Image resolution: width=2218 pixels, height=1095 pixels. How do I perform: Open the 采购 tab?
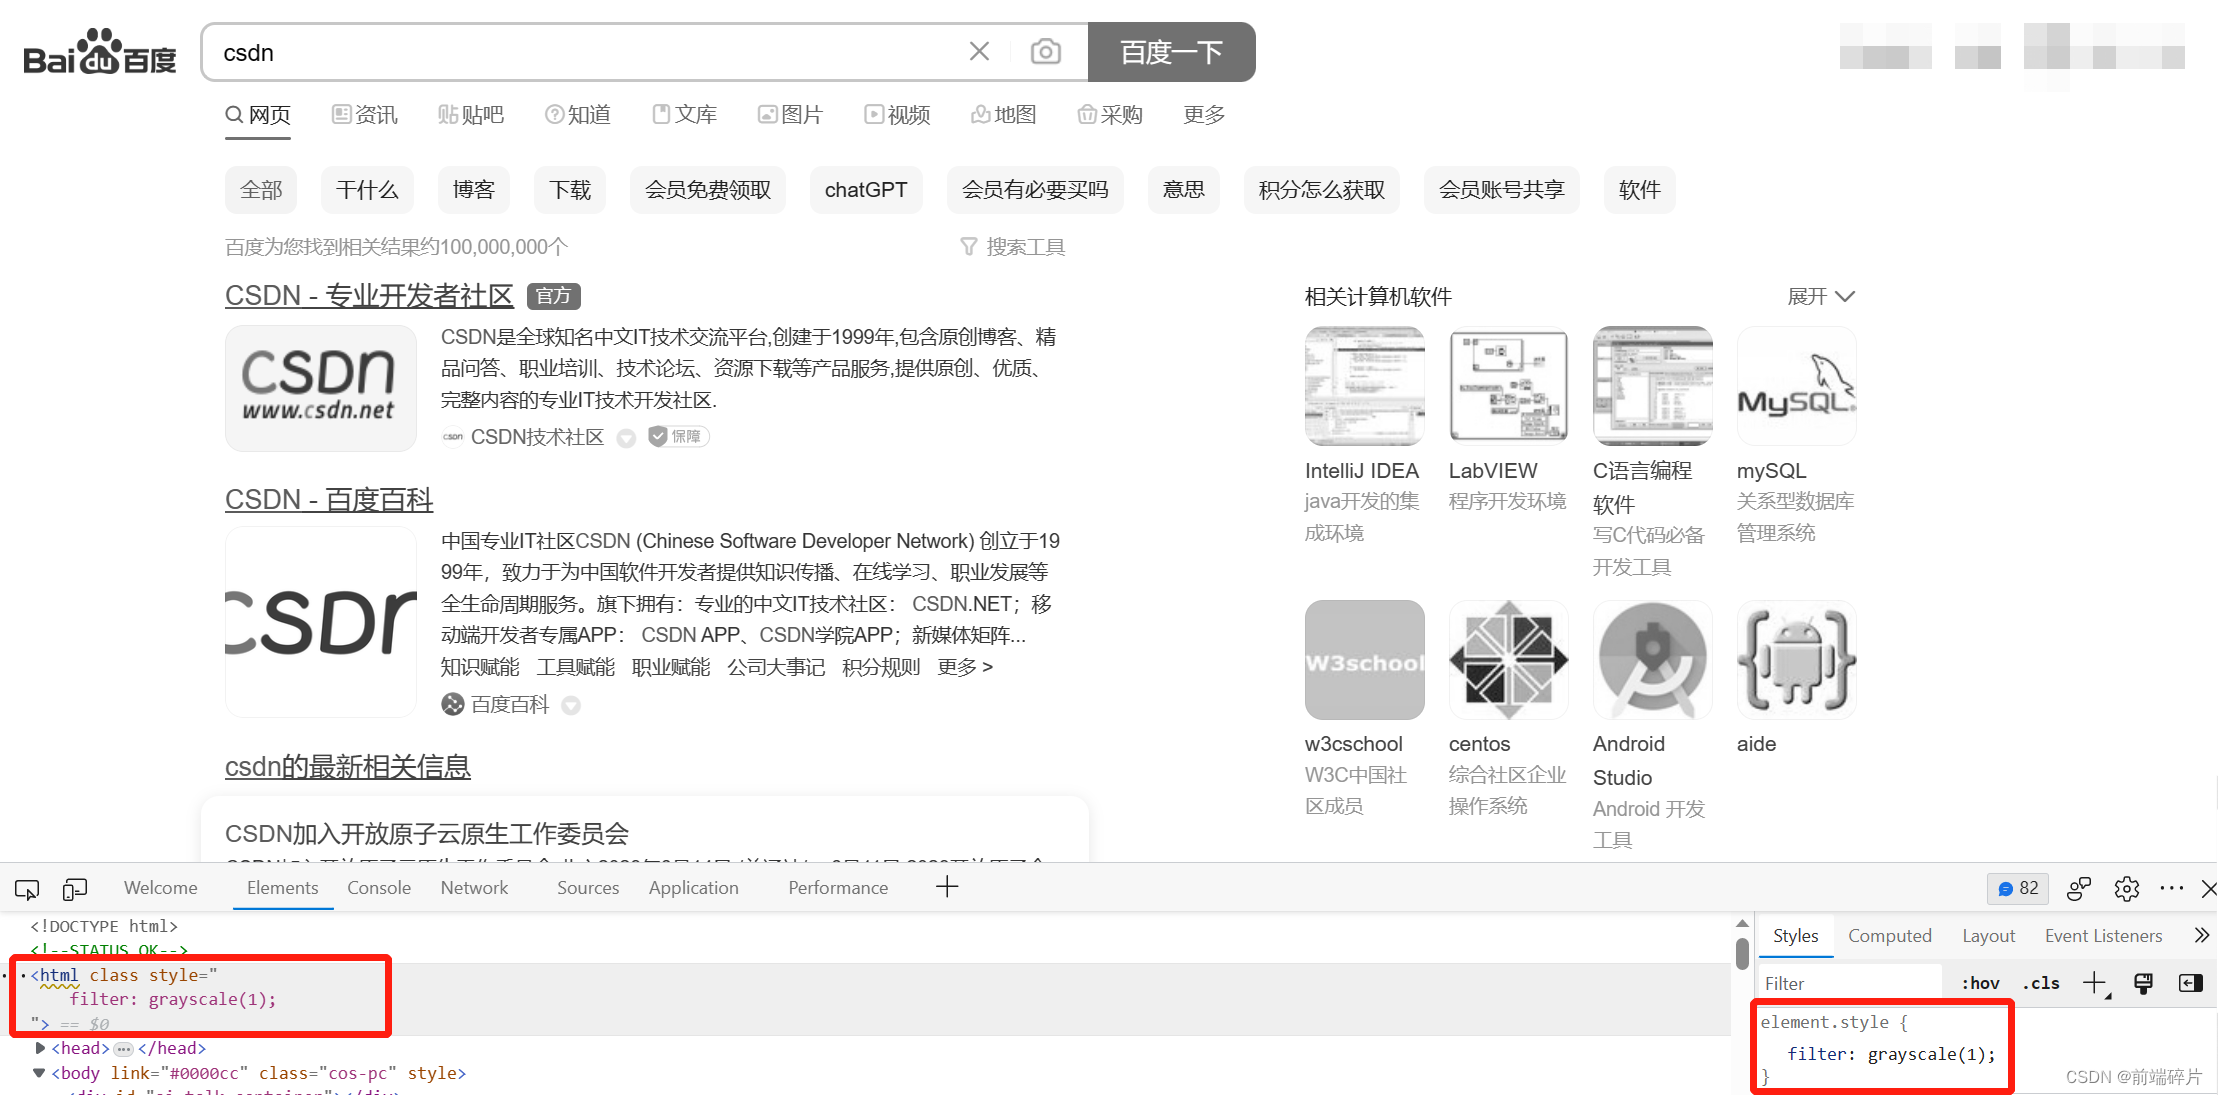pos(1110,115)
